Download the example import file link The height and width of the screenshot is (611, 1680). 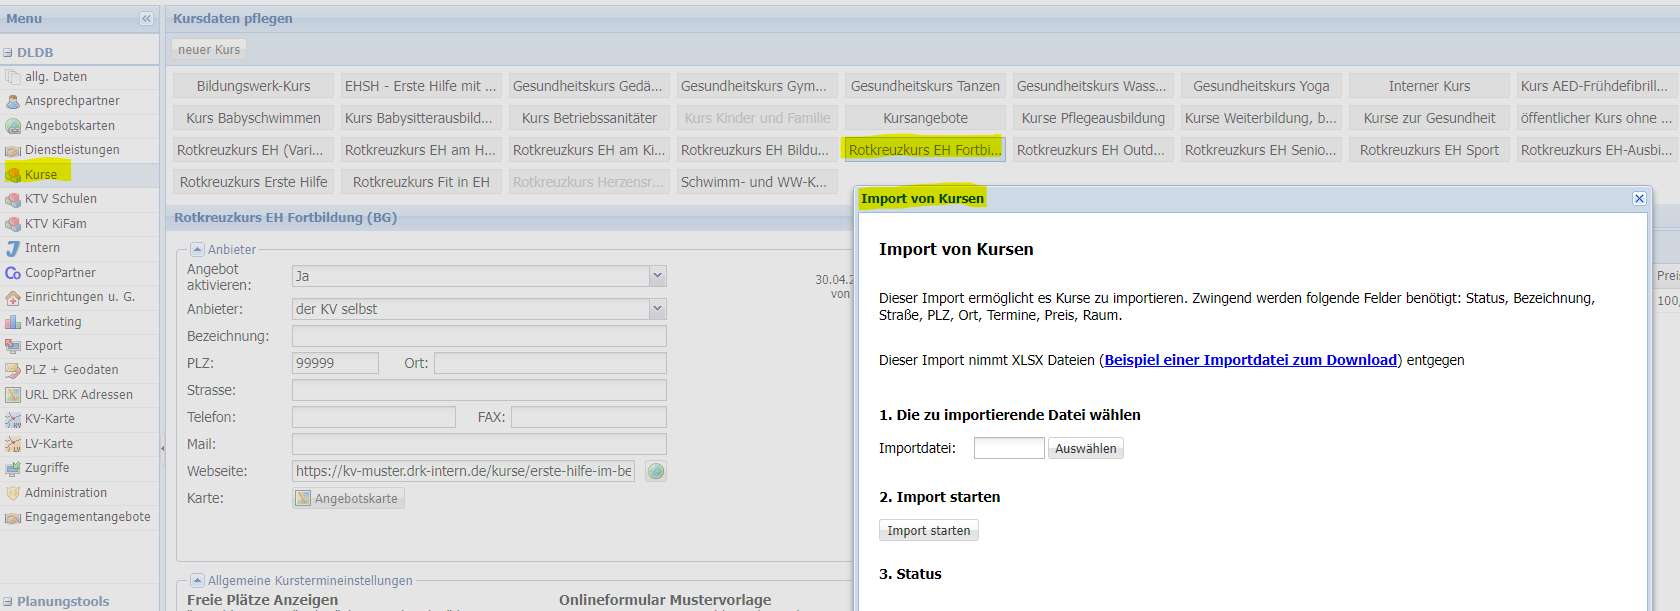1250,360
